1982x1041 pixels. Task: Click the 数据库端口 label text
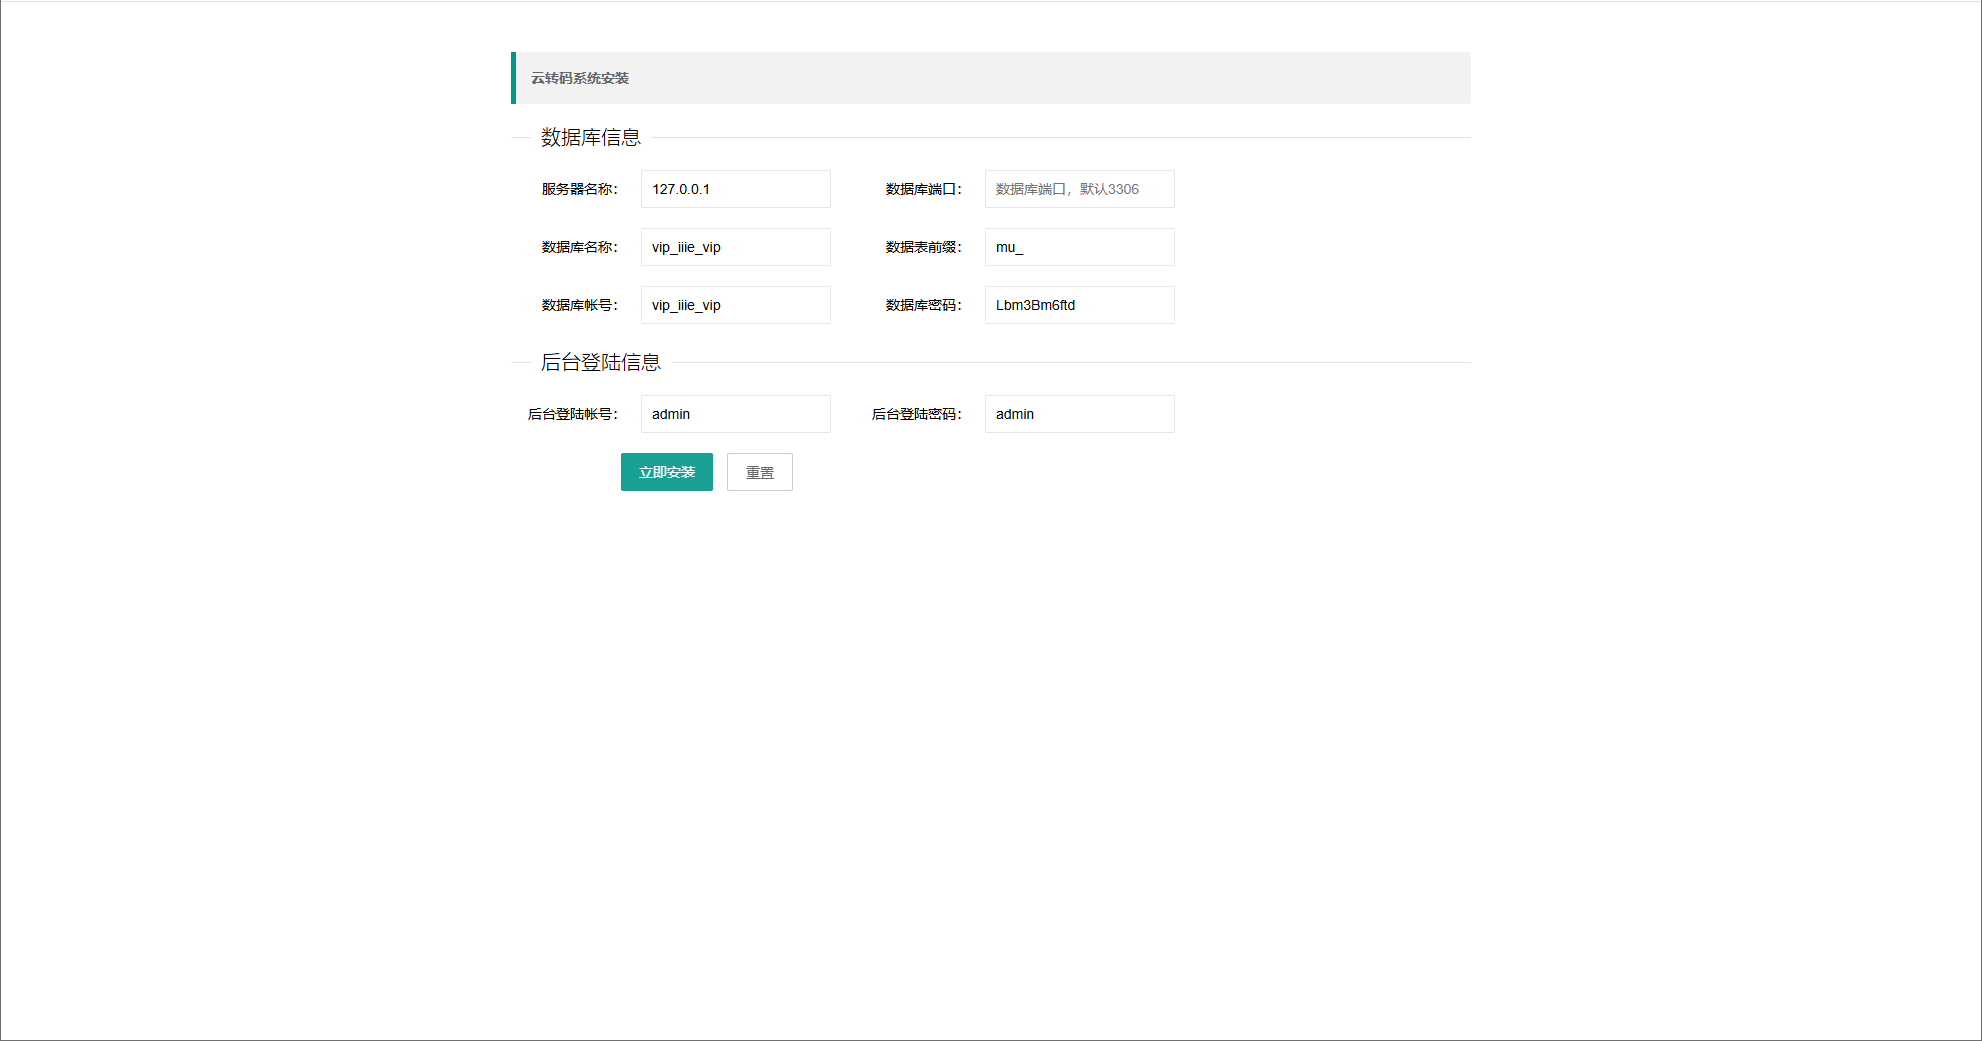[x=923, y=189]
